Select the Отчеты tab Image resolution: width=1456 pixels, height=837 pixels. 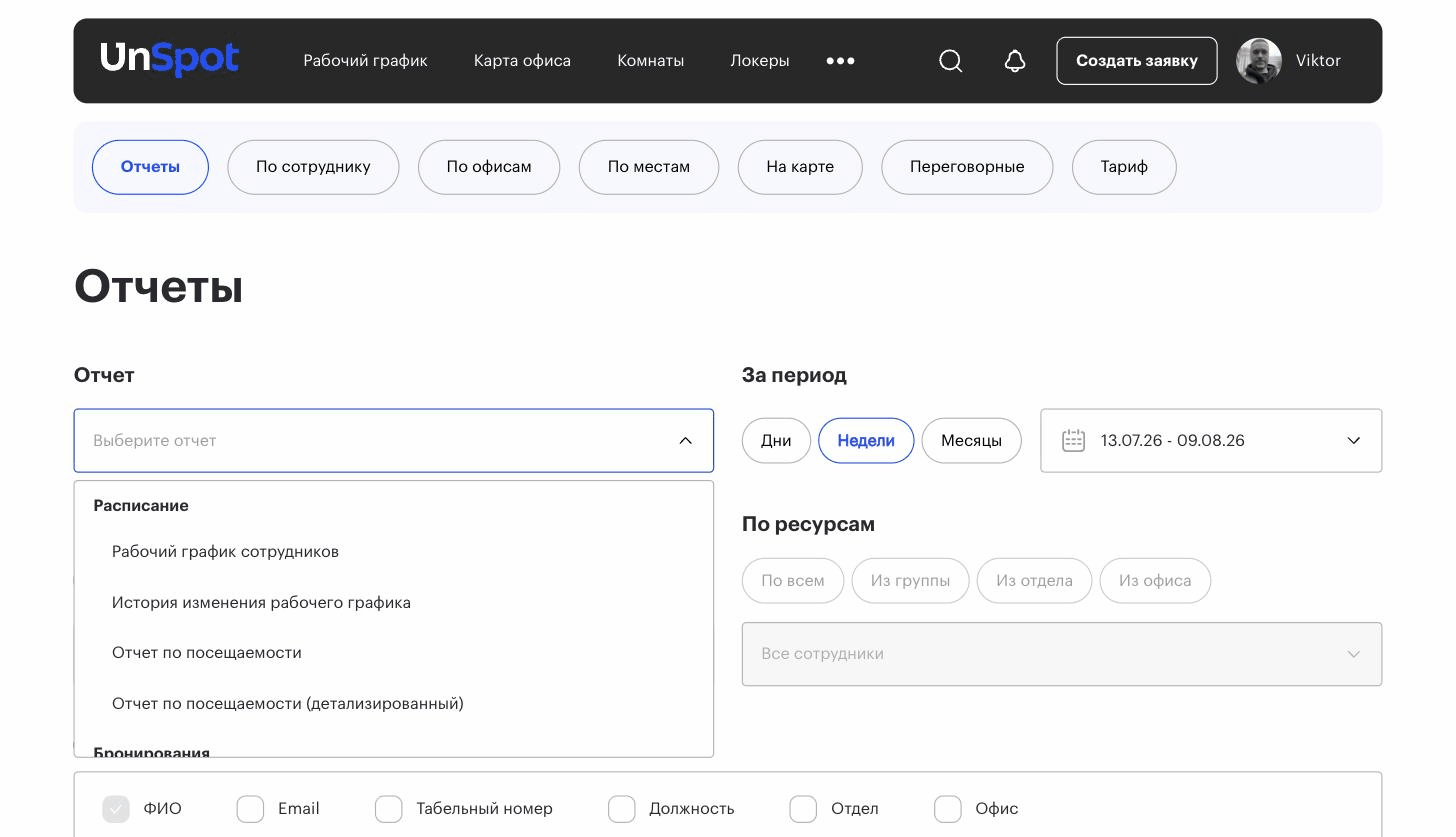(x=150, y=167)
